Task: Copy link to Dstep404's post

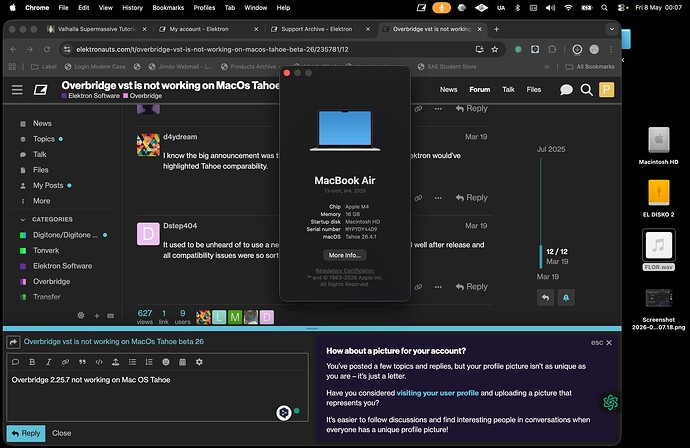Action: [x=418, y=286]
